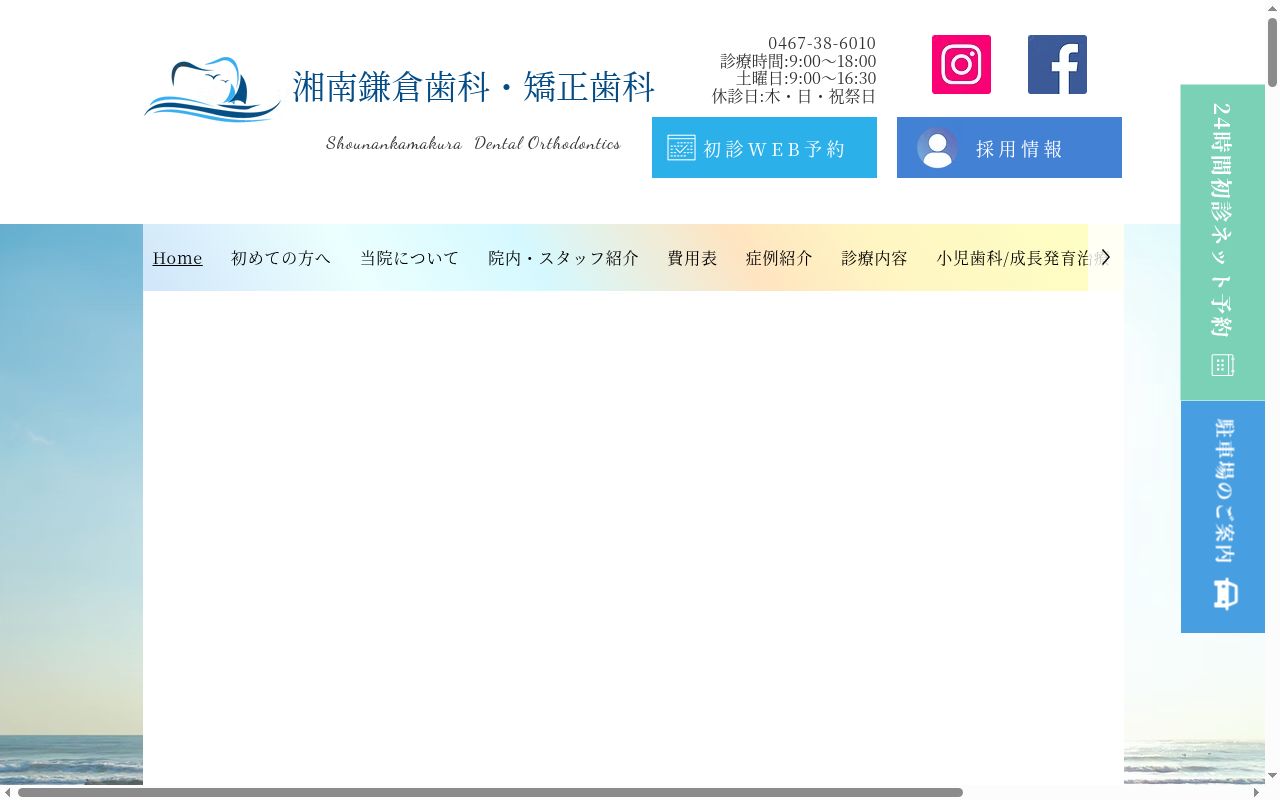The image size is (1280, 800).
Task: Click the scroll up arrow of the vertical scrollbar
Action: (x=1272, y=8)
